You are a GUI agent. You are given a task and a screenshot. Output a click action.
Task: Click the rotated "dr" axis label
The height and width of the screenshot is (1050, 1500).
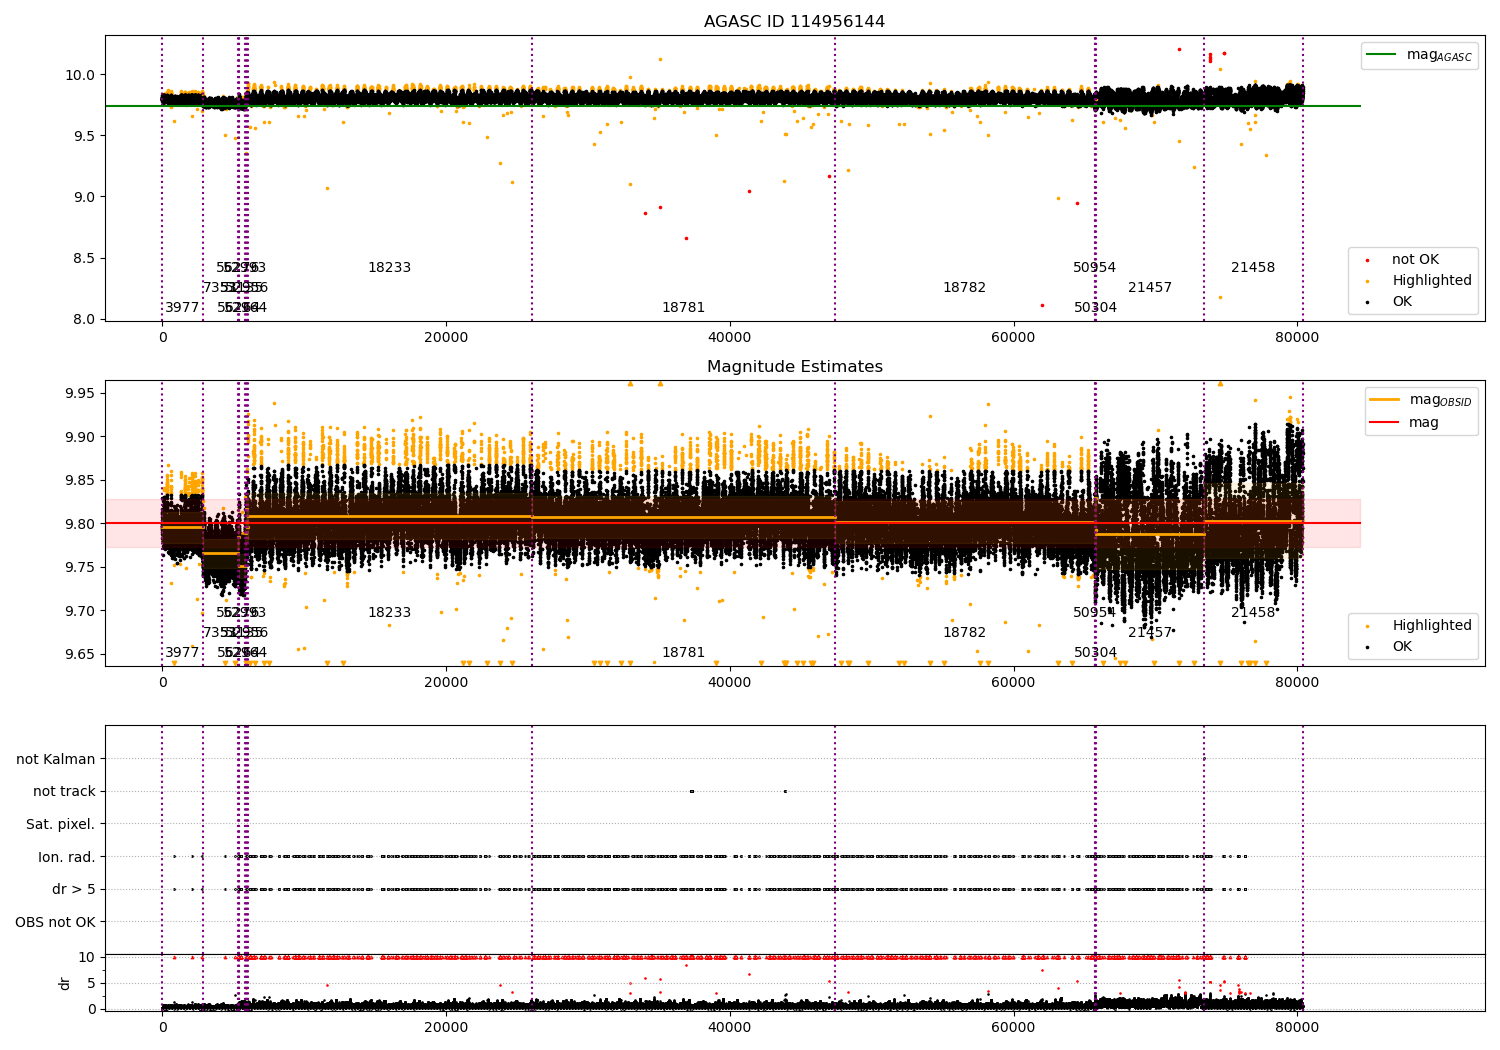pos(65,983)
